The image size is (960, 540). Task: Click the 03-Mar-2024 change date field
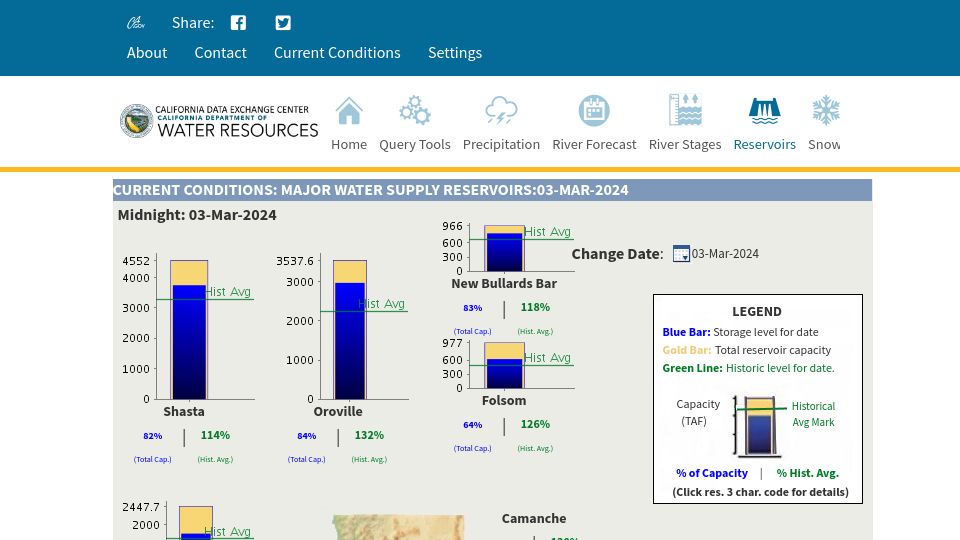pos(725,253)
